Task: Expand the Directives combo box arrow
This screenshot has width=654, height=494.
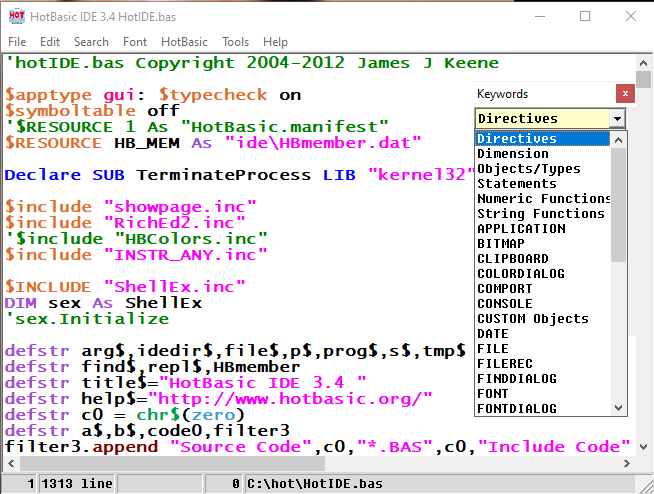Action: pos(617,119)
